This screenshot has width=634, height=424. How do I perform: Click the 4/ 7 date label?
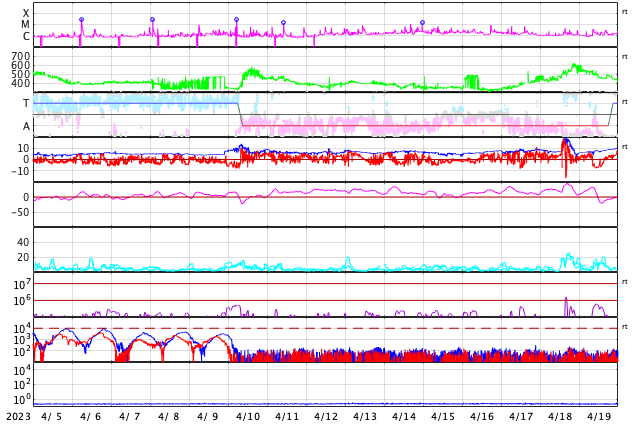click(130, 416)
